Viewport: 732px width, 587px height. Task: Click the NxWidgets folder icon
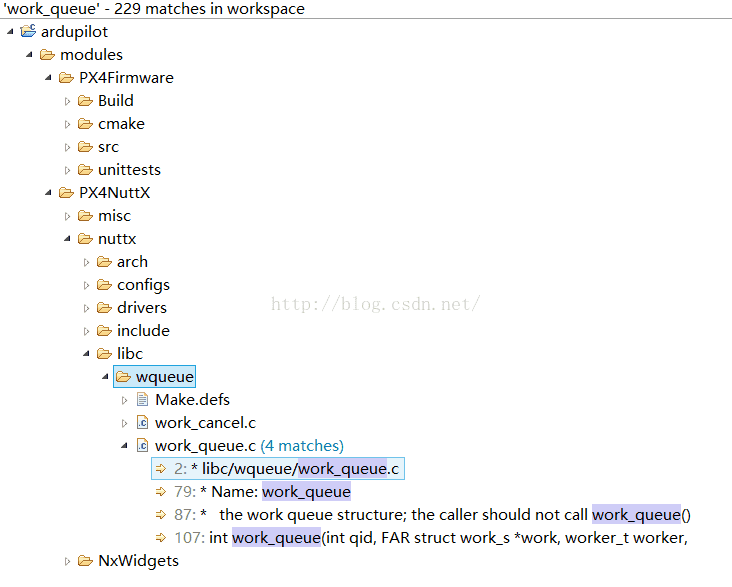click(x=85, y=560)
